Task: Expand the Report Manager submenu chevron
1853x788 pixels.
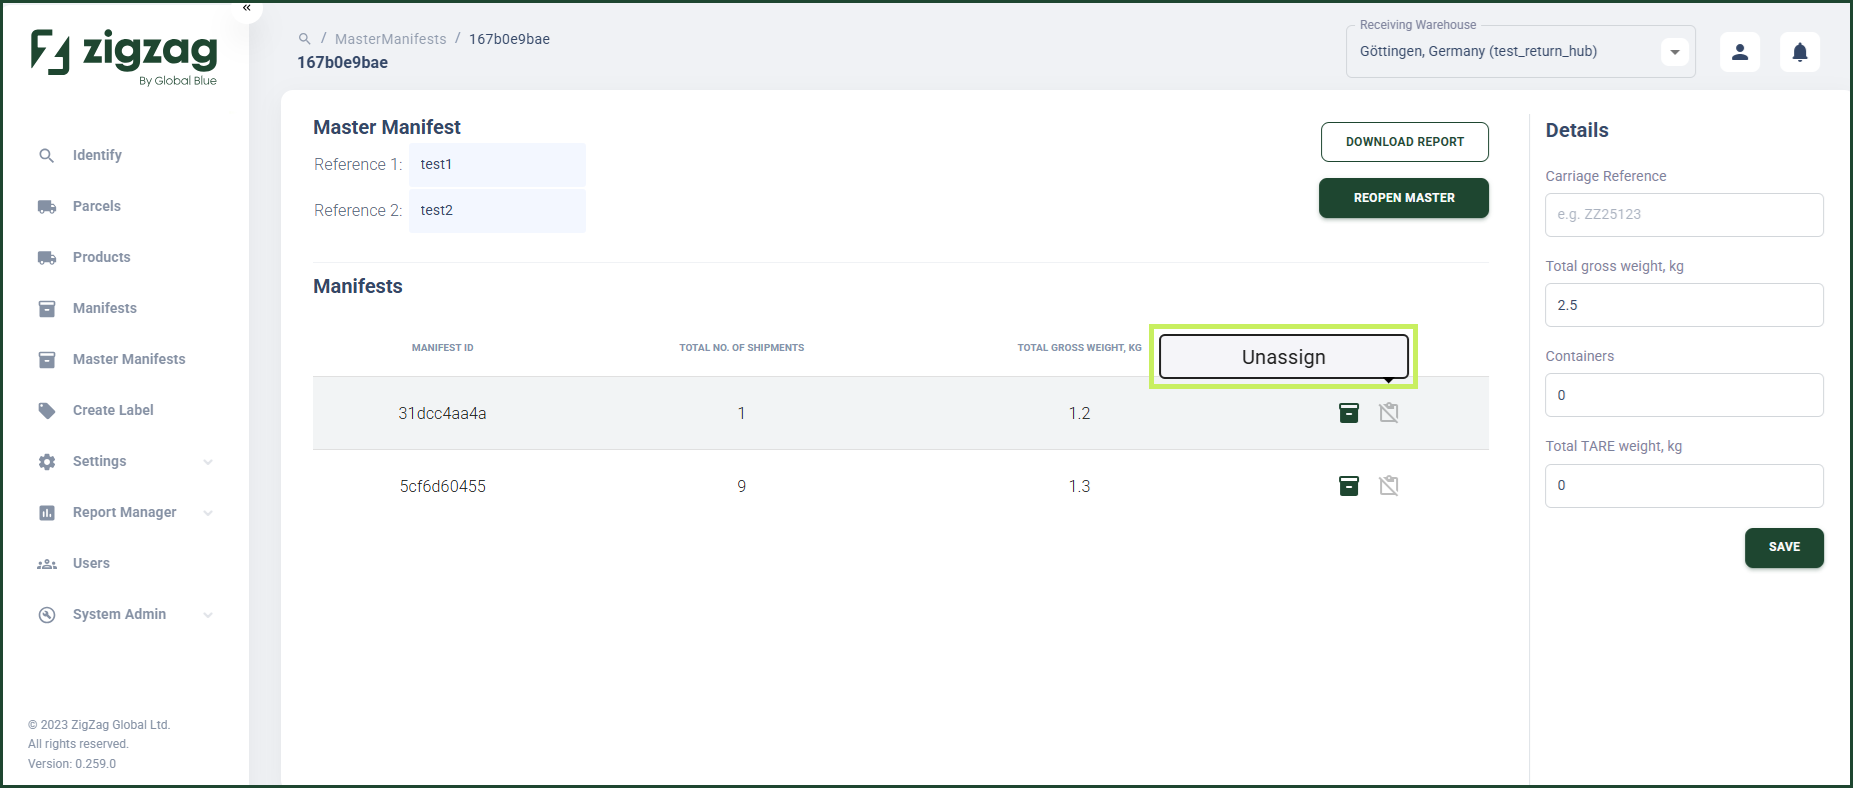Action: click(x=208, y=513)
